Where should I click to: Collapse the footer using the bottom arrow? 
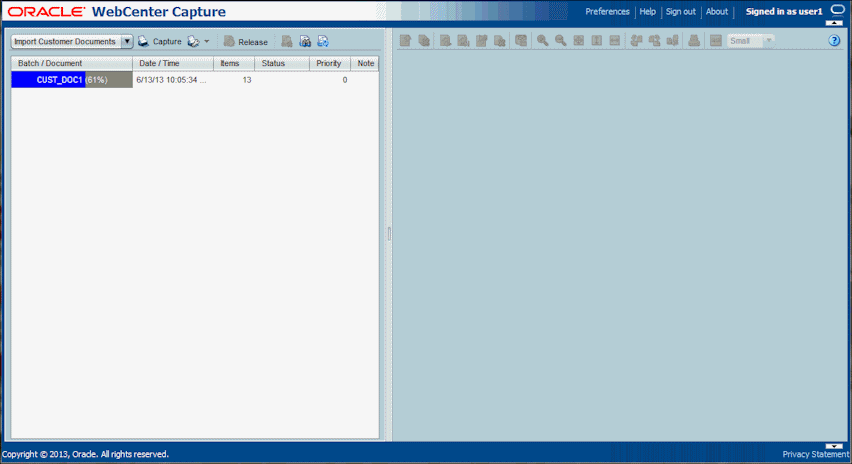click(x=834, y=446)
